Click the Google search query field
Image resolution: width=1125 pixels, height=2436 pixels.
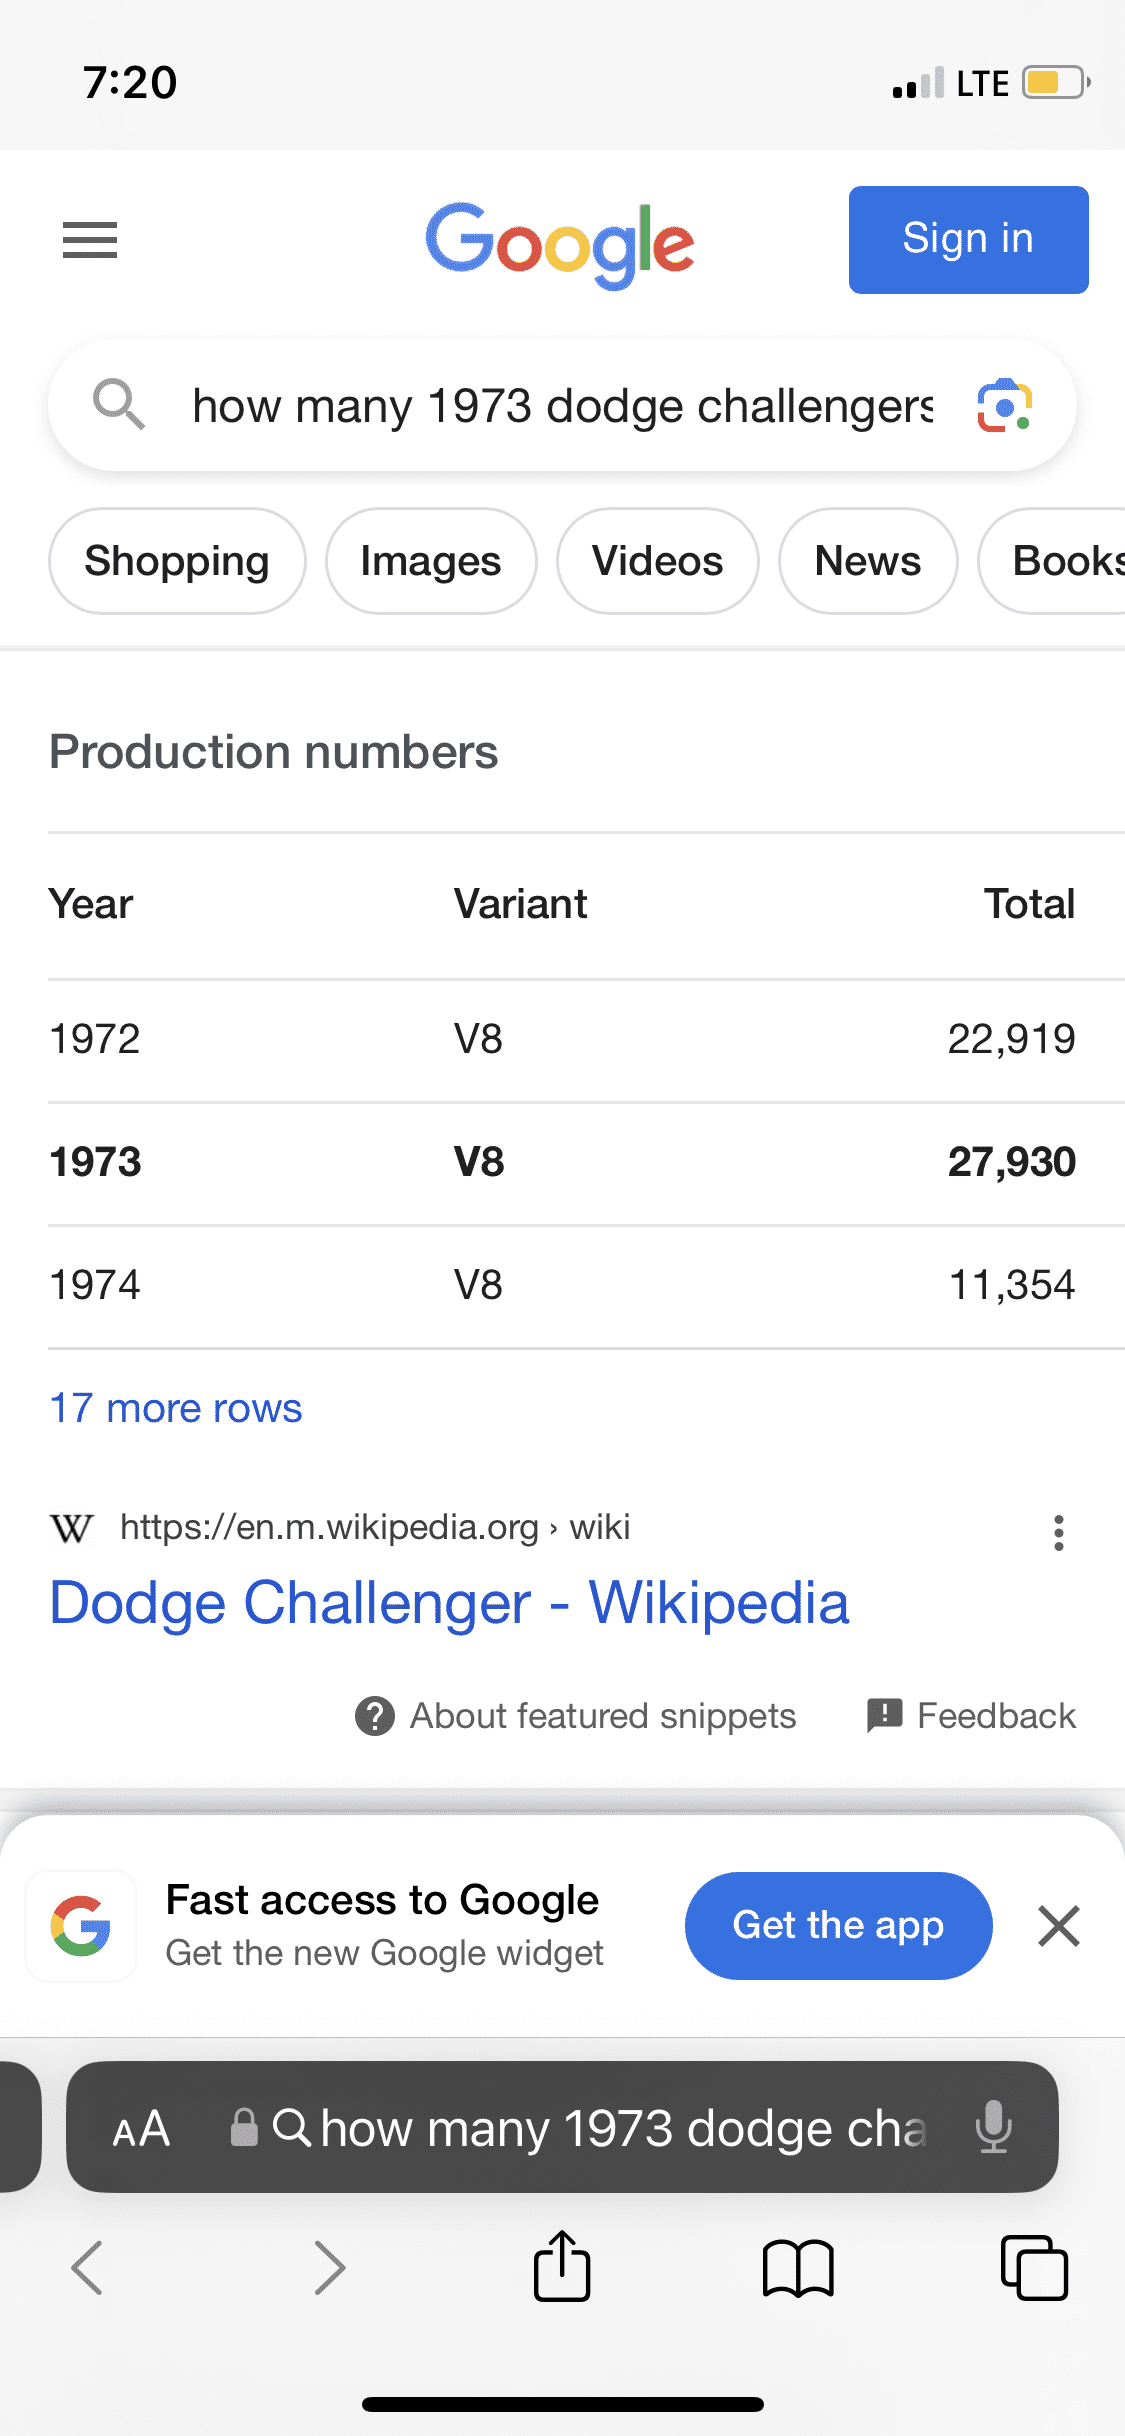coord(560,406)
